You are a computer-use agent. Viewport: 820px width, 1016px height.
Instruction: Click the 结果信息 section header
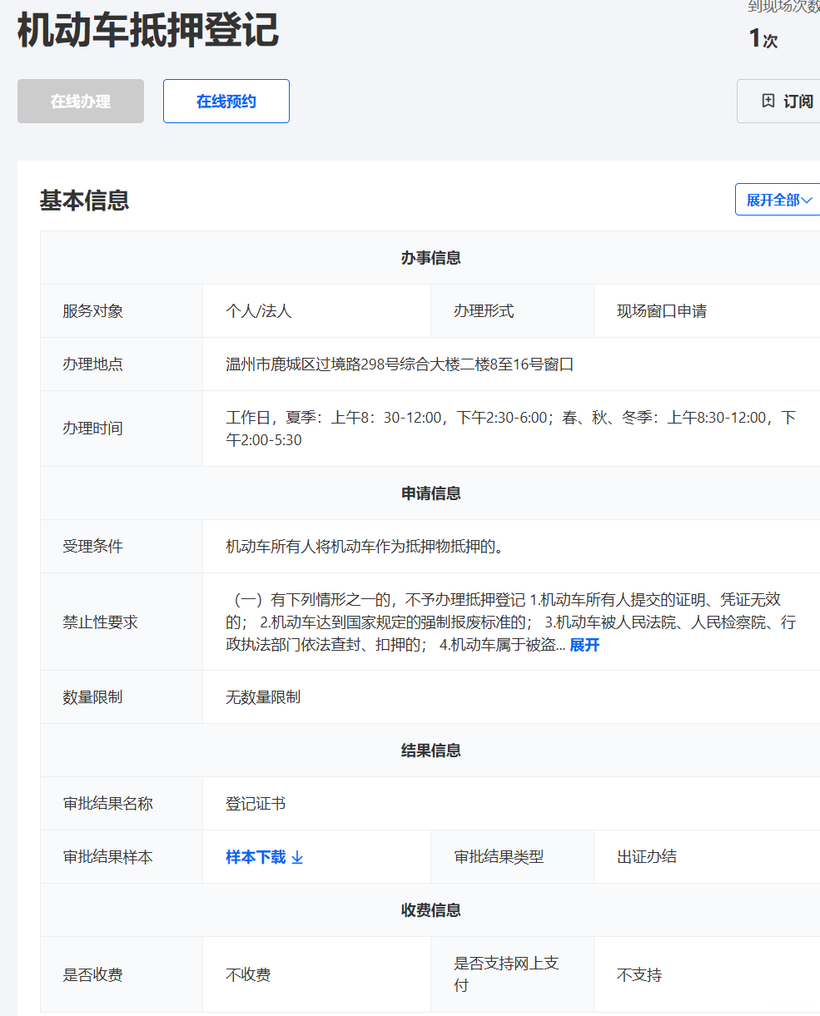430,750
